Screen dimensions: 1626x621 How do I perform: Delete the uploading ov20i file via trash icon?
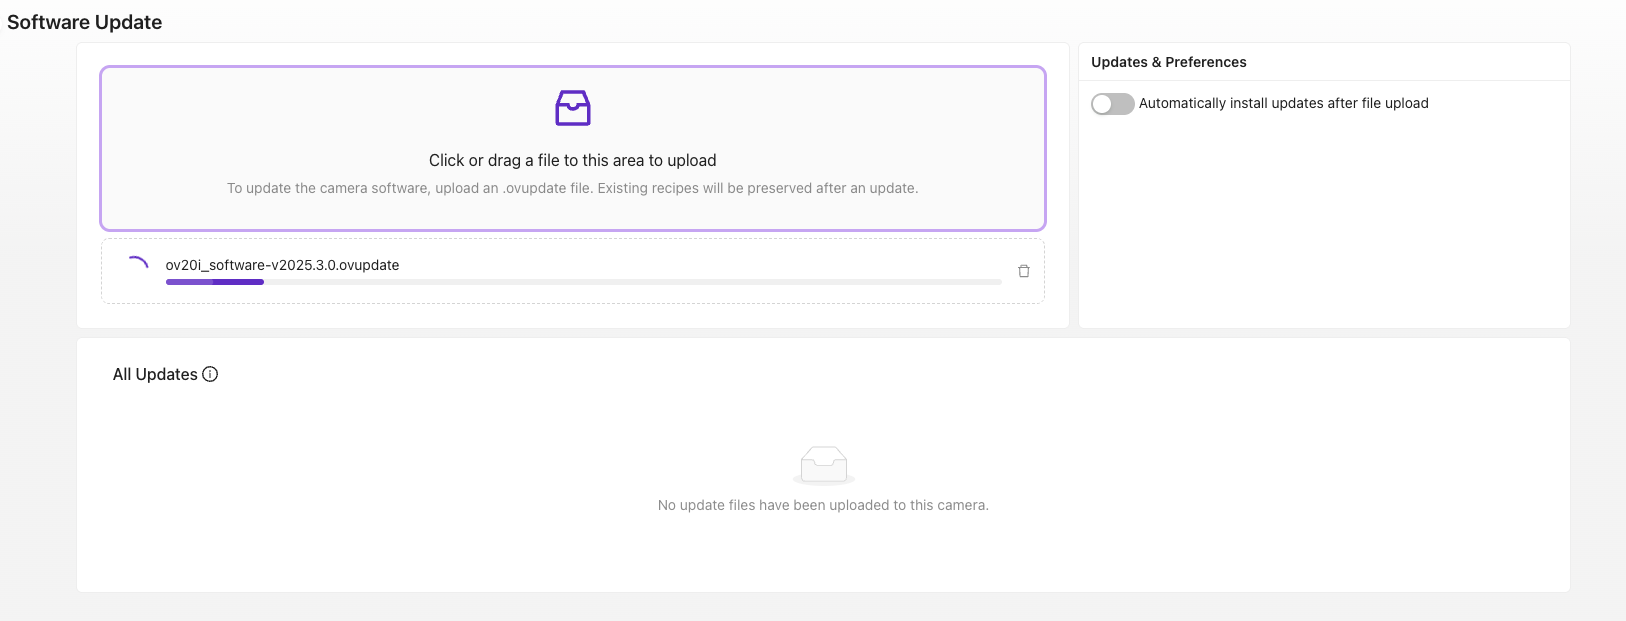pos(1023,271)
